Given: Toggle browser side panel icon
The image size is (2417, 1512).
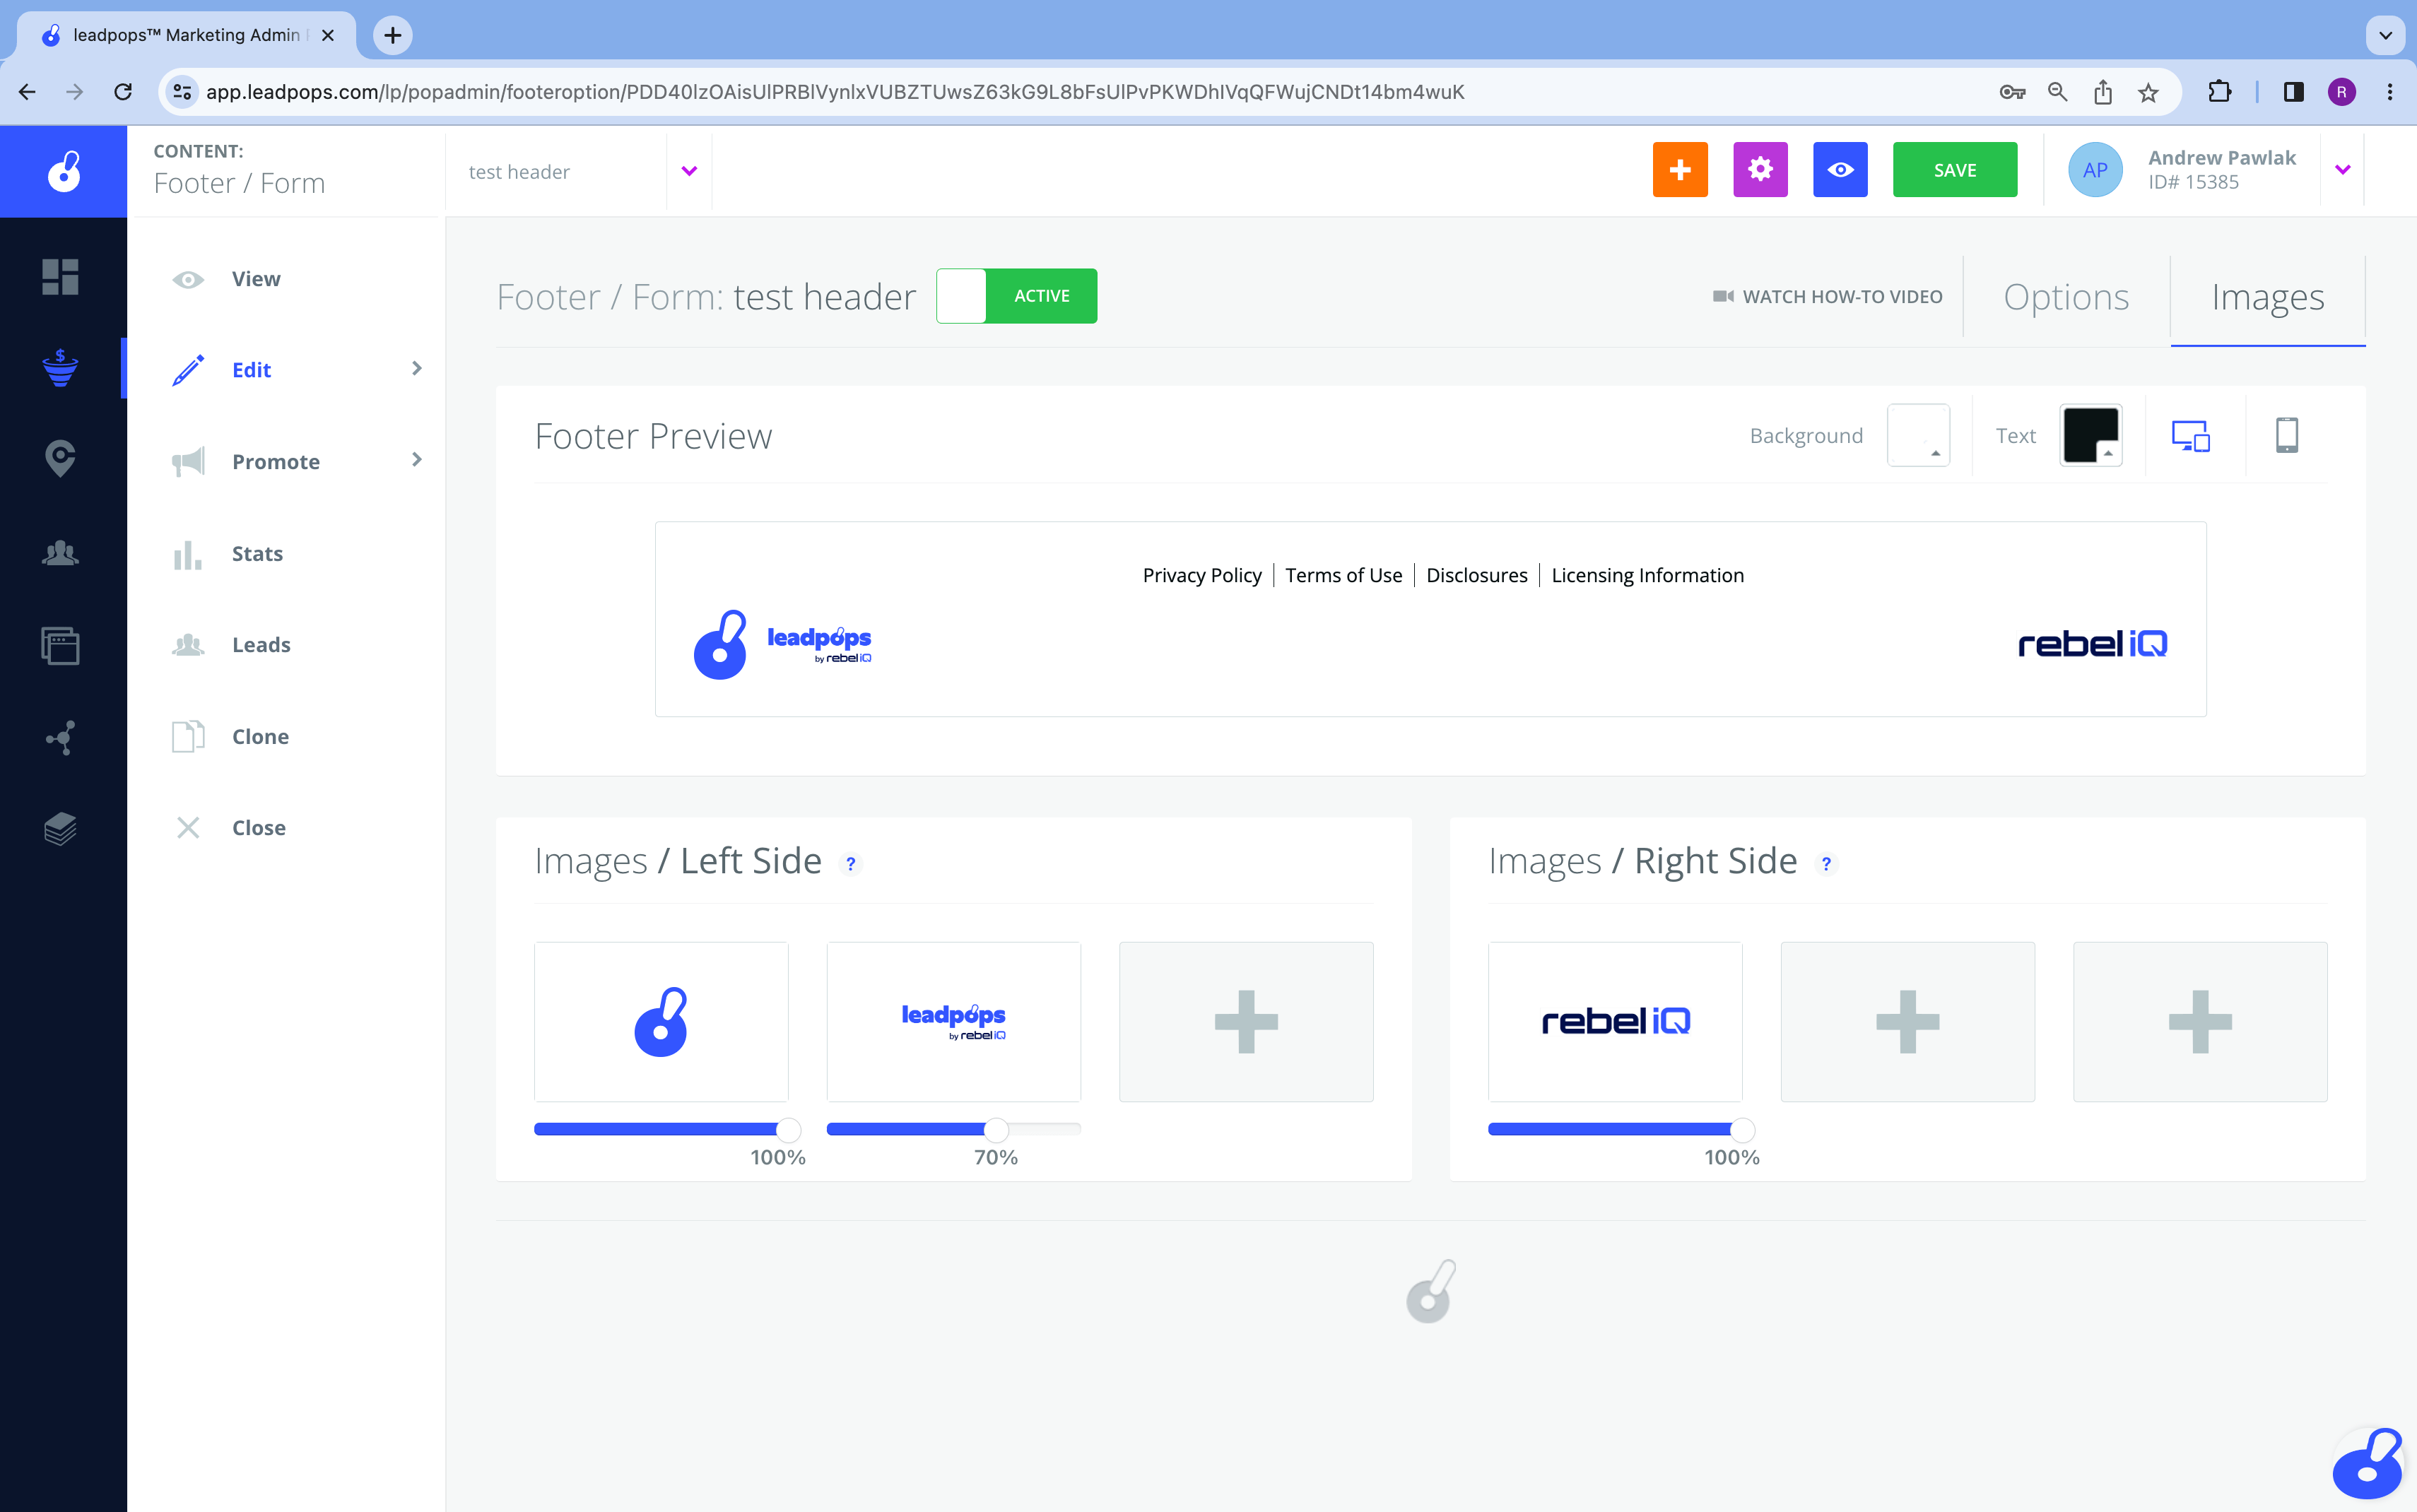Looking at the screenshot, I should [x=2293, y=92].
